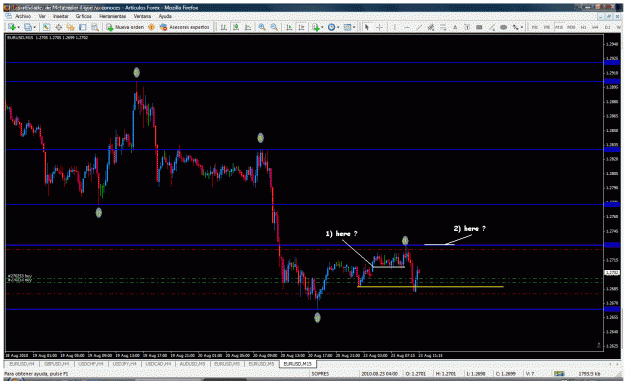The width and height of the screenshot is (625, 381).
Task: Open the MetaEditor icon
Action: pyautogui.click(x=151, y=27)
